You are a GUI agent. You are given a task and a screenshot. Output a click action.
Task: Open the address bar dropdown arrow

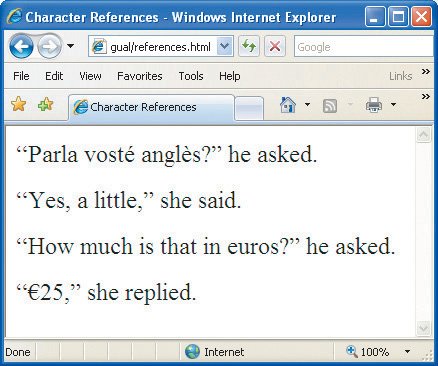(x=225, y=46)
